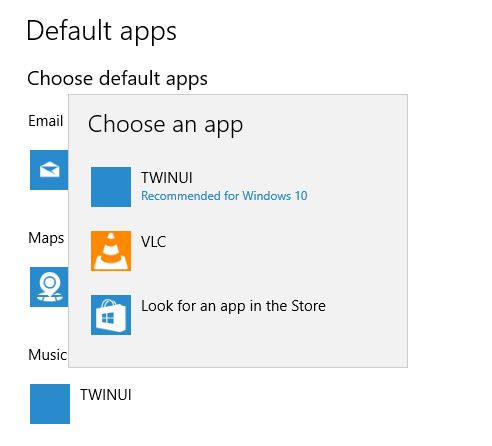Click the Maps category label
This screenshot has height=446, width=492.
(x=46, y=238)
